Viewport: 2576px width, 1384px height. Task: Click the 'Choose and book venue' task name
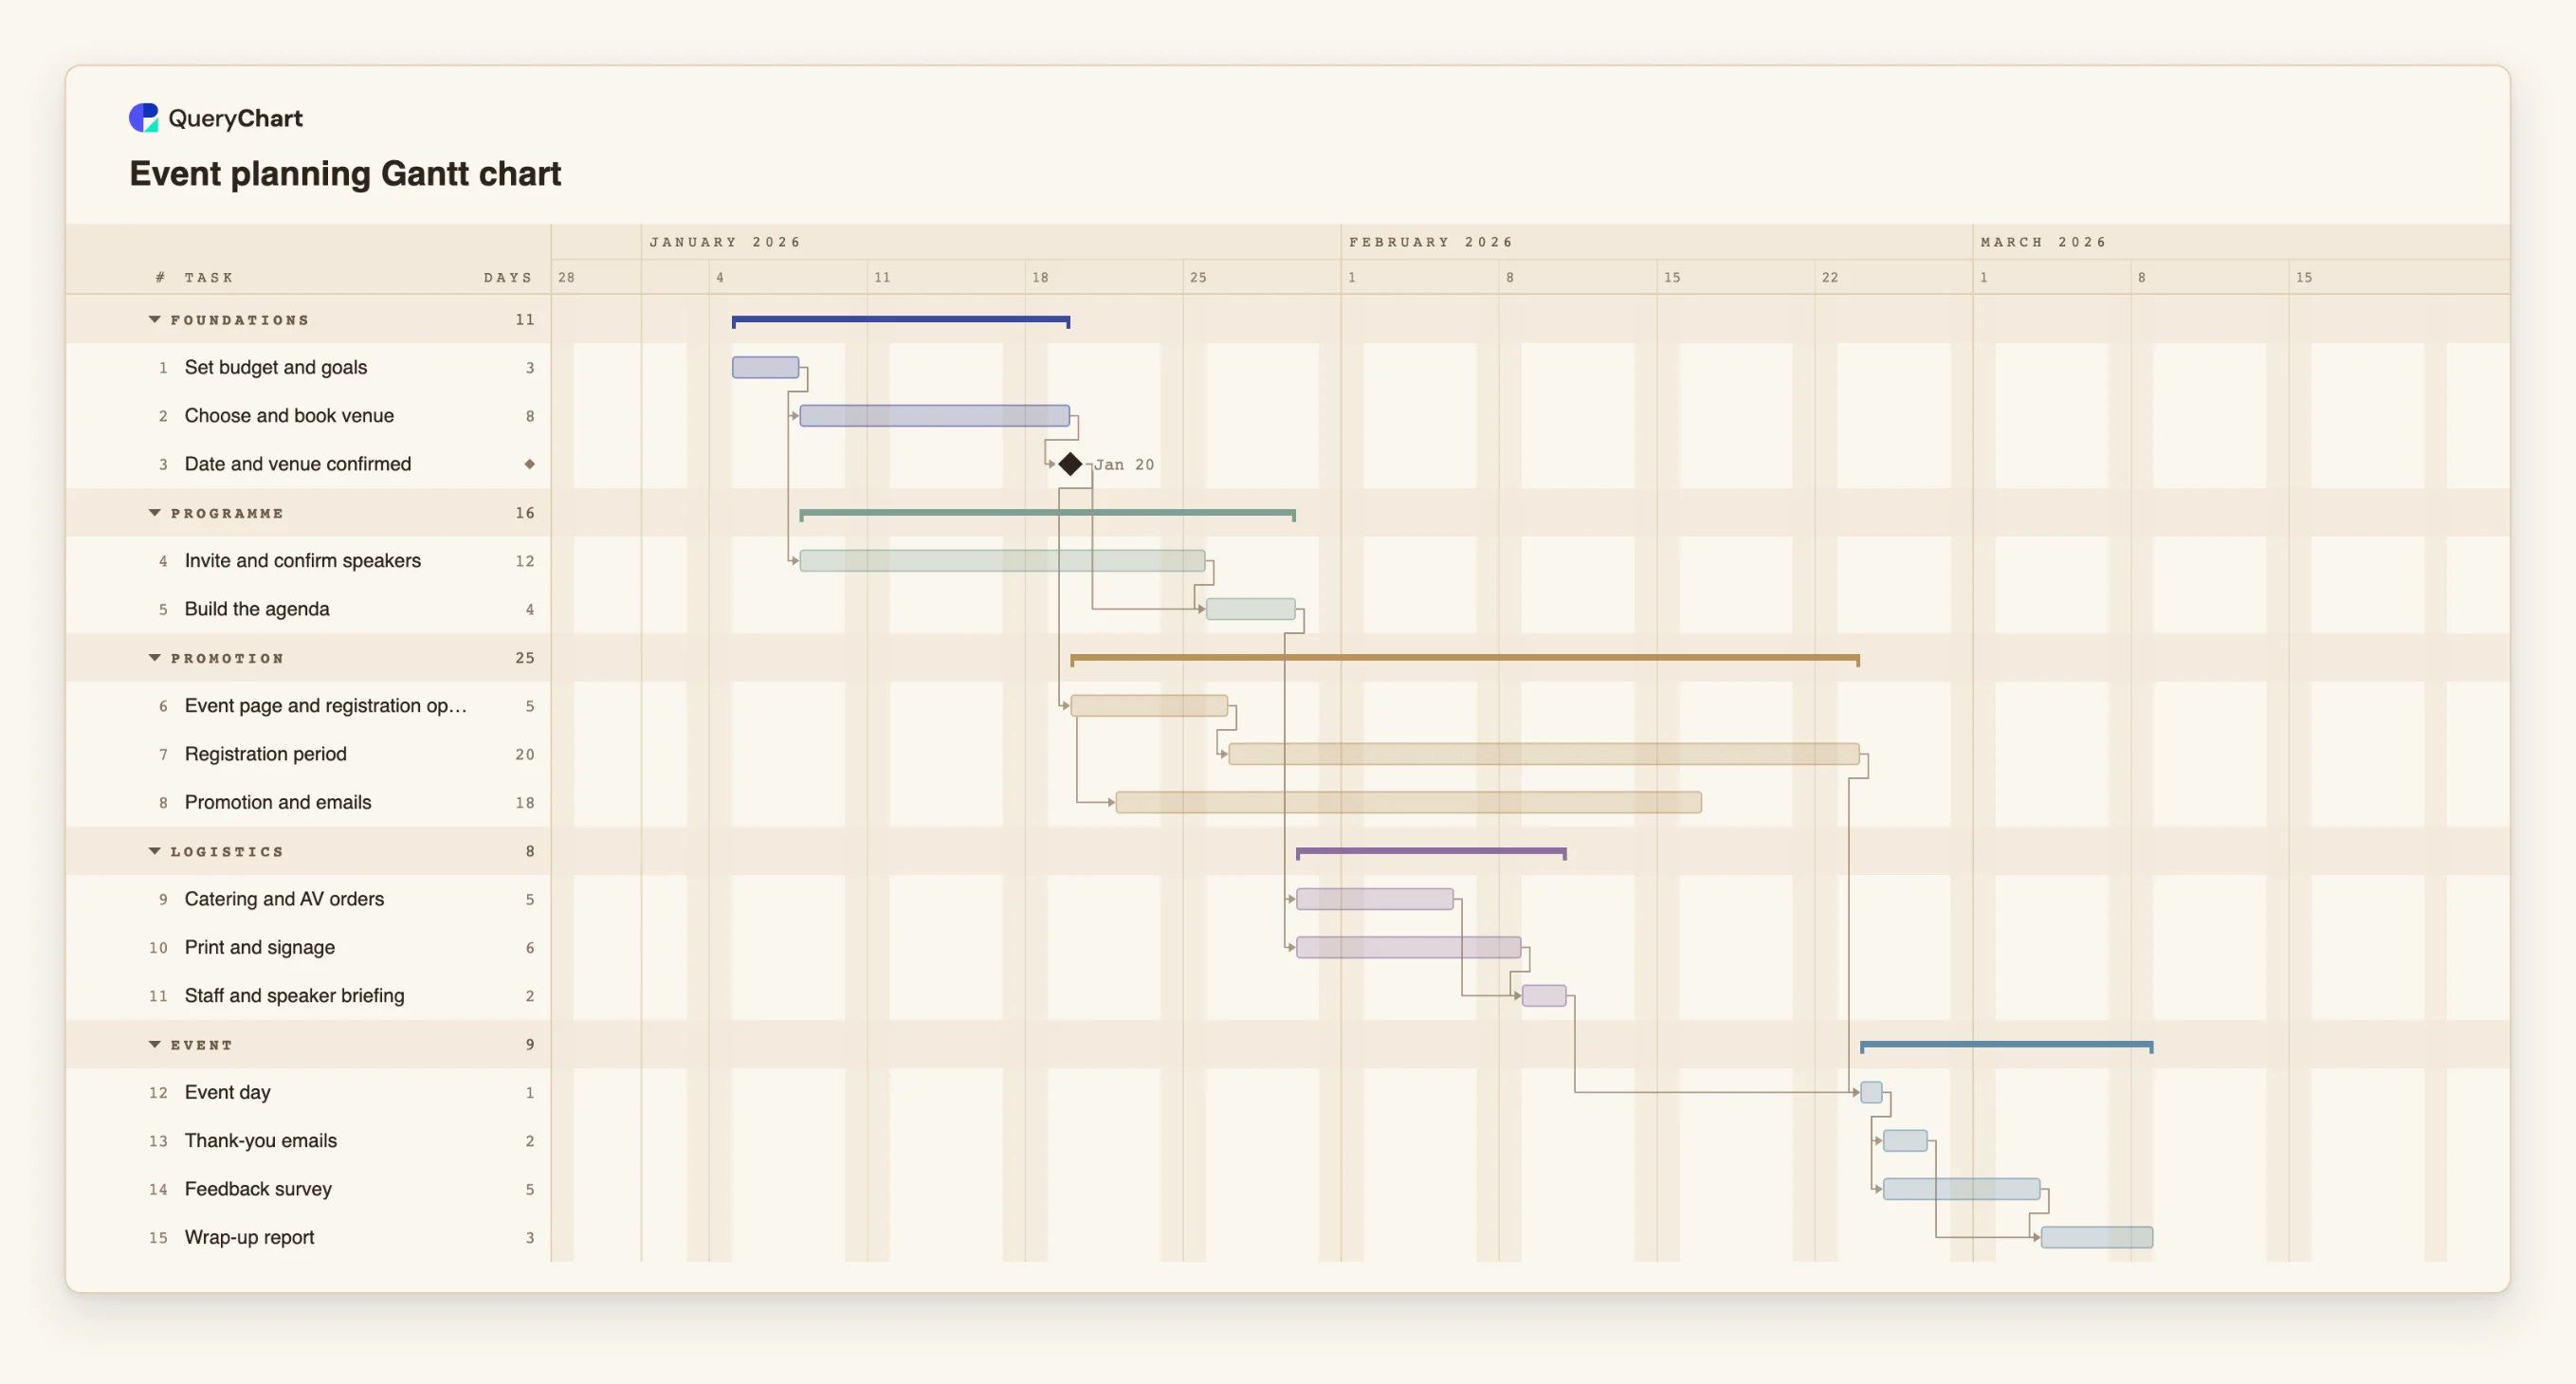[x=289, y=416]
